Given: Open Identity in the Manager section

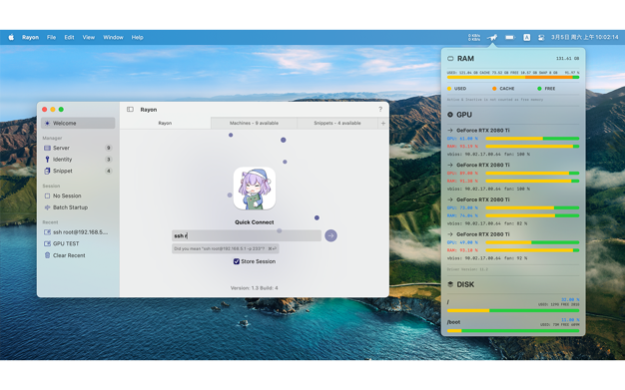Looking at the screenshot, I should (78, 159).
